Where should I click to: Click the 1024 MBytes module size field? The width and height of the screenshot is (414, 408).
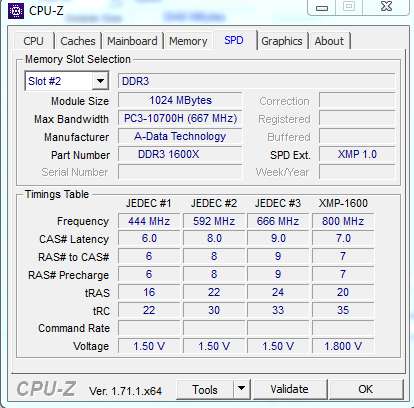coord(180,100)
